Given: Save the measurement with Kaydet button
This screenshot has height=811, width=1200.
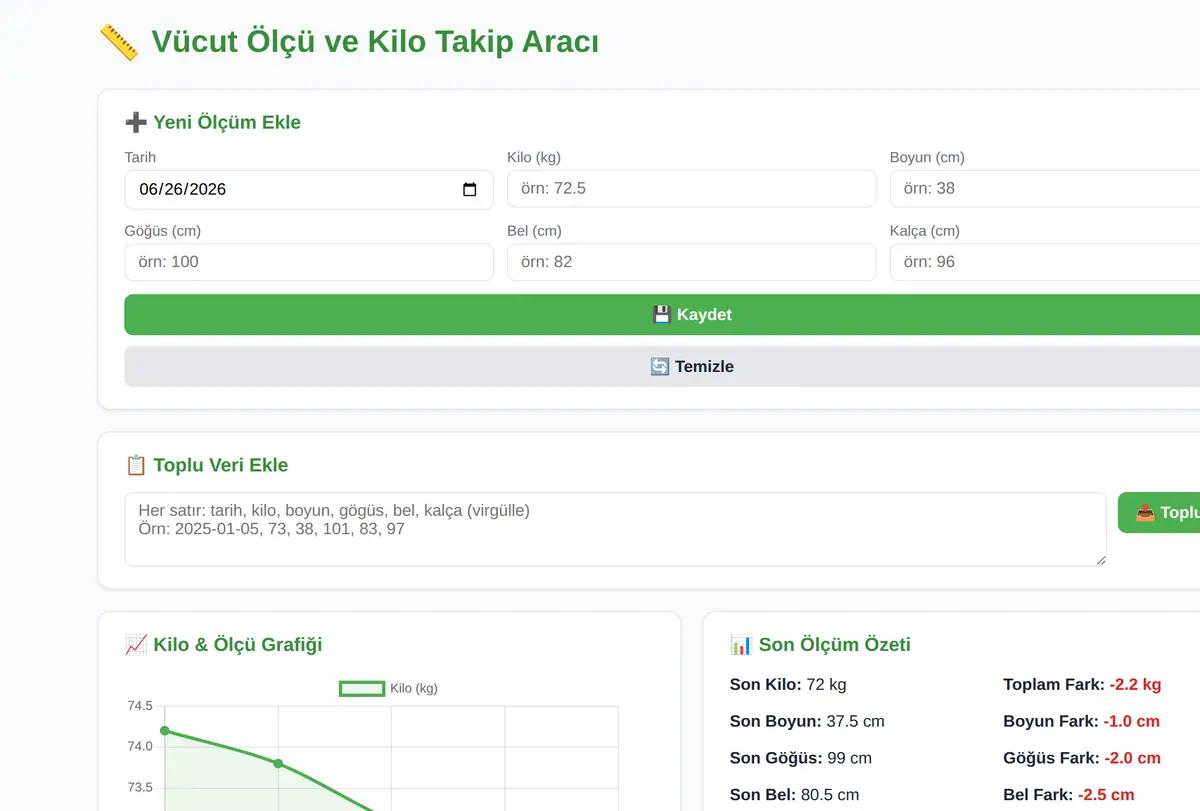Looking at the screenshot, I should pyautogui.click(x=662, y=315).
